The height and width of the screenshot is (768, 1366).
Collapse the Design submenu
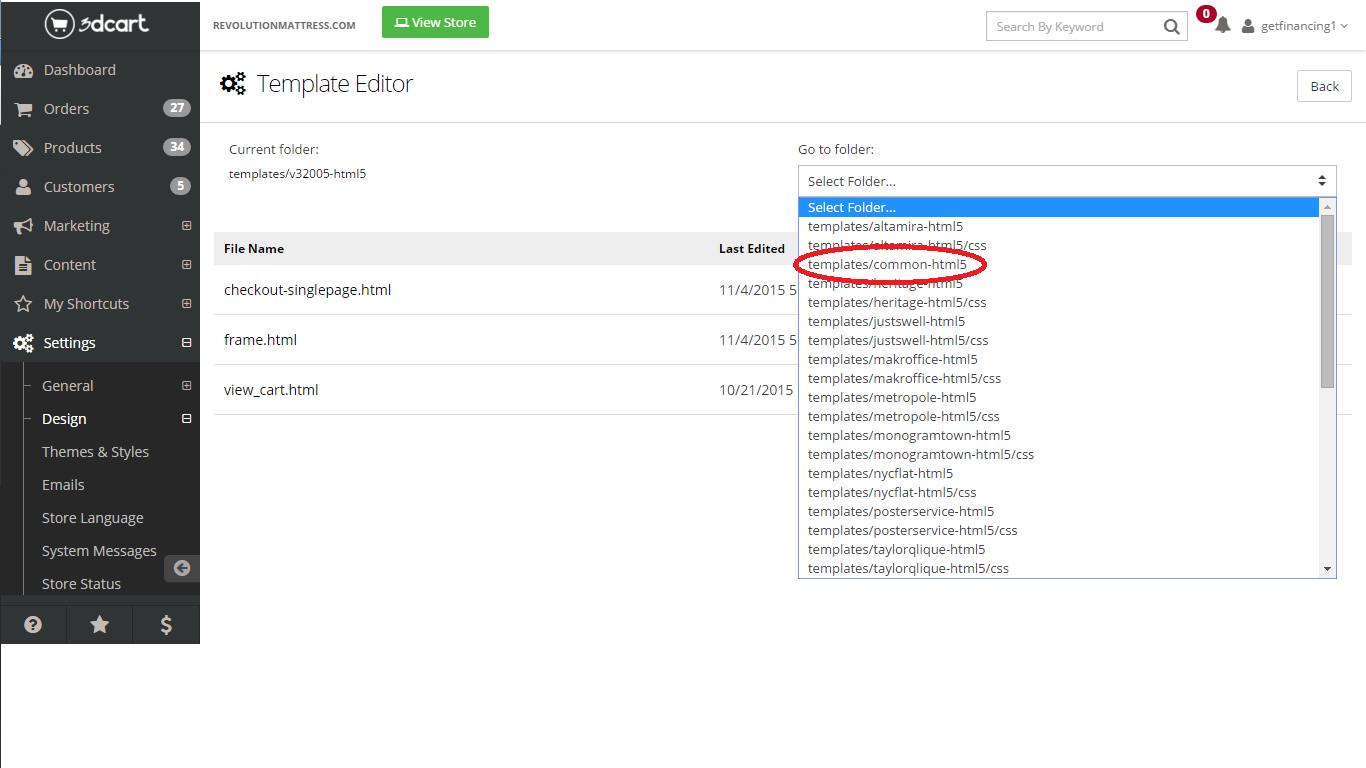(x=186, y=419)
